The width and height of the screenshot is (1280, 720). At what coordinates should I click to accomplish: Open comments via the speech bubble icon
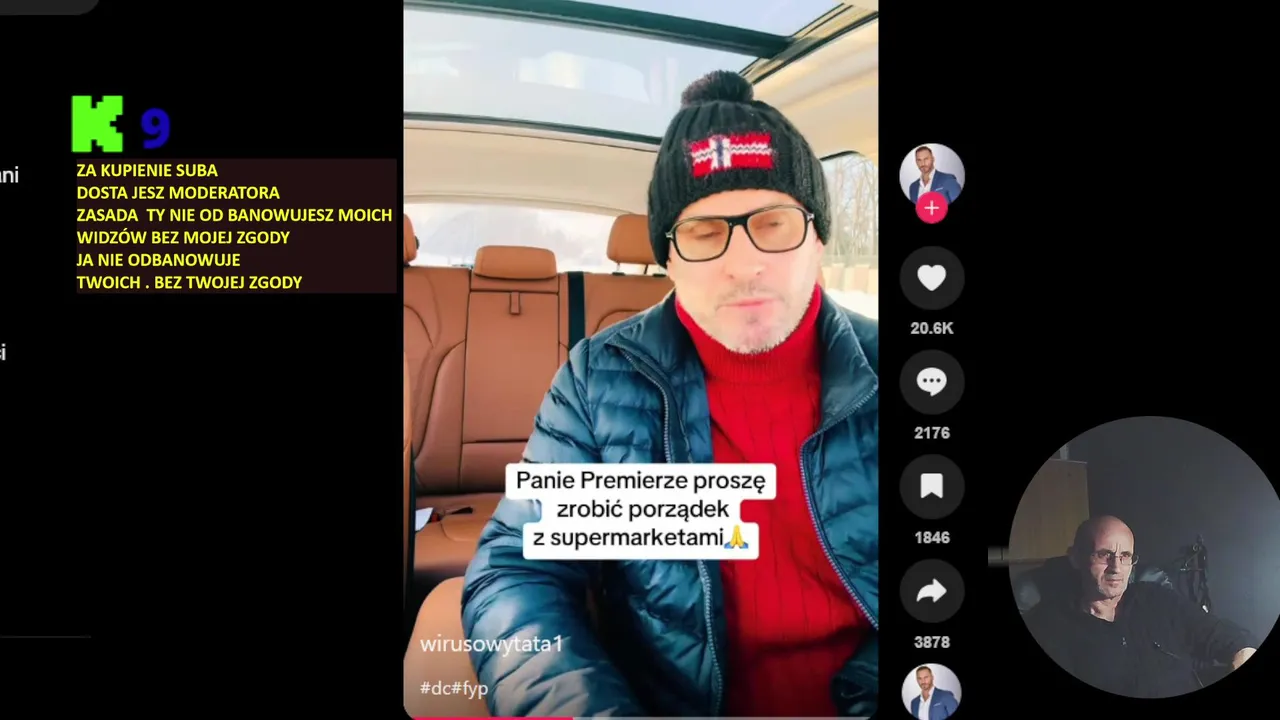pyautogui.click(x=931, y=382)
